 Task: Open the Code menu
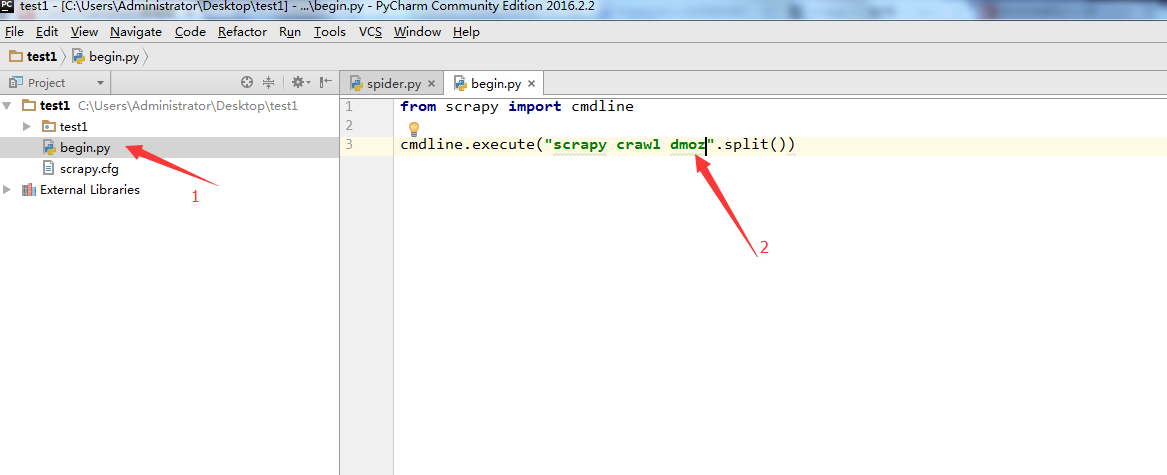(191, 32)
